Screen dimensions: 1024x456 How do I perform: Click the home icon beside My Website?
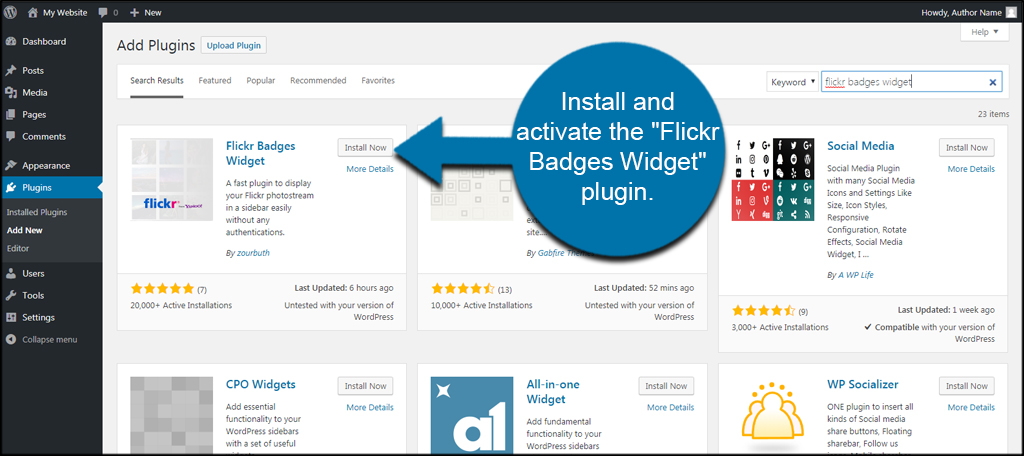click(x=33, y=12)
